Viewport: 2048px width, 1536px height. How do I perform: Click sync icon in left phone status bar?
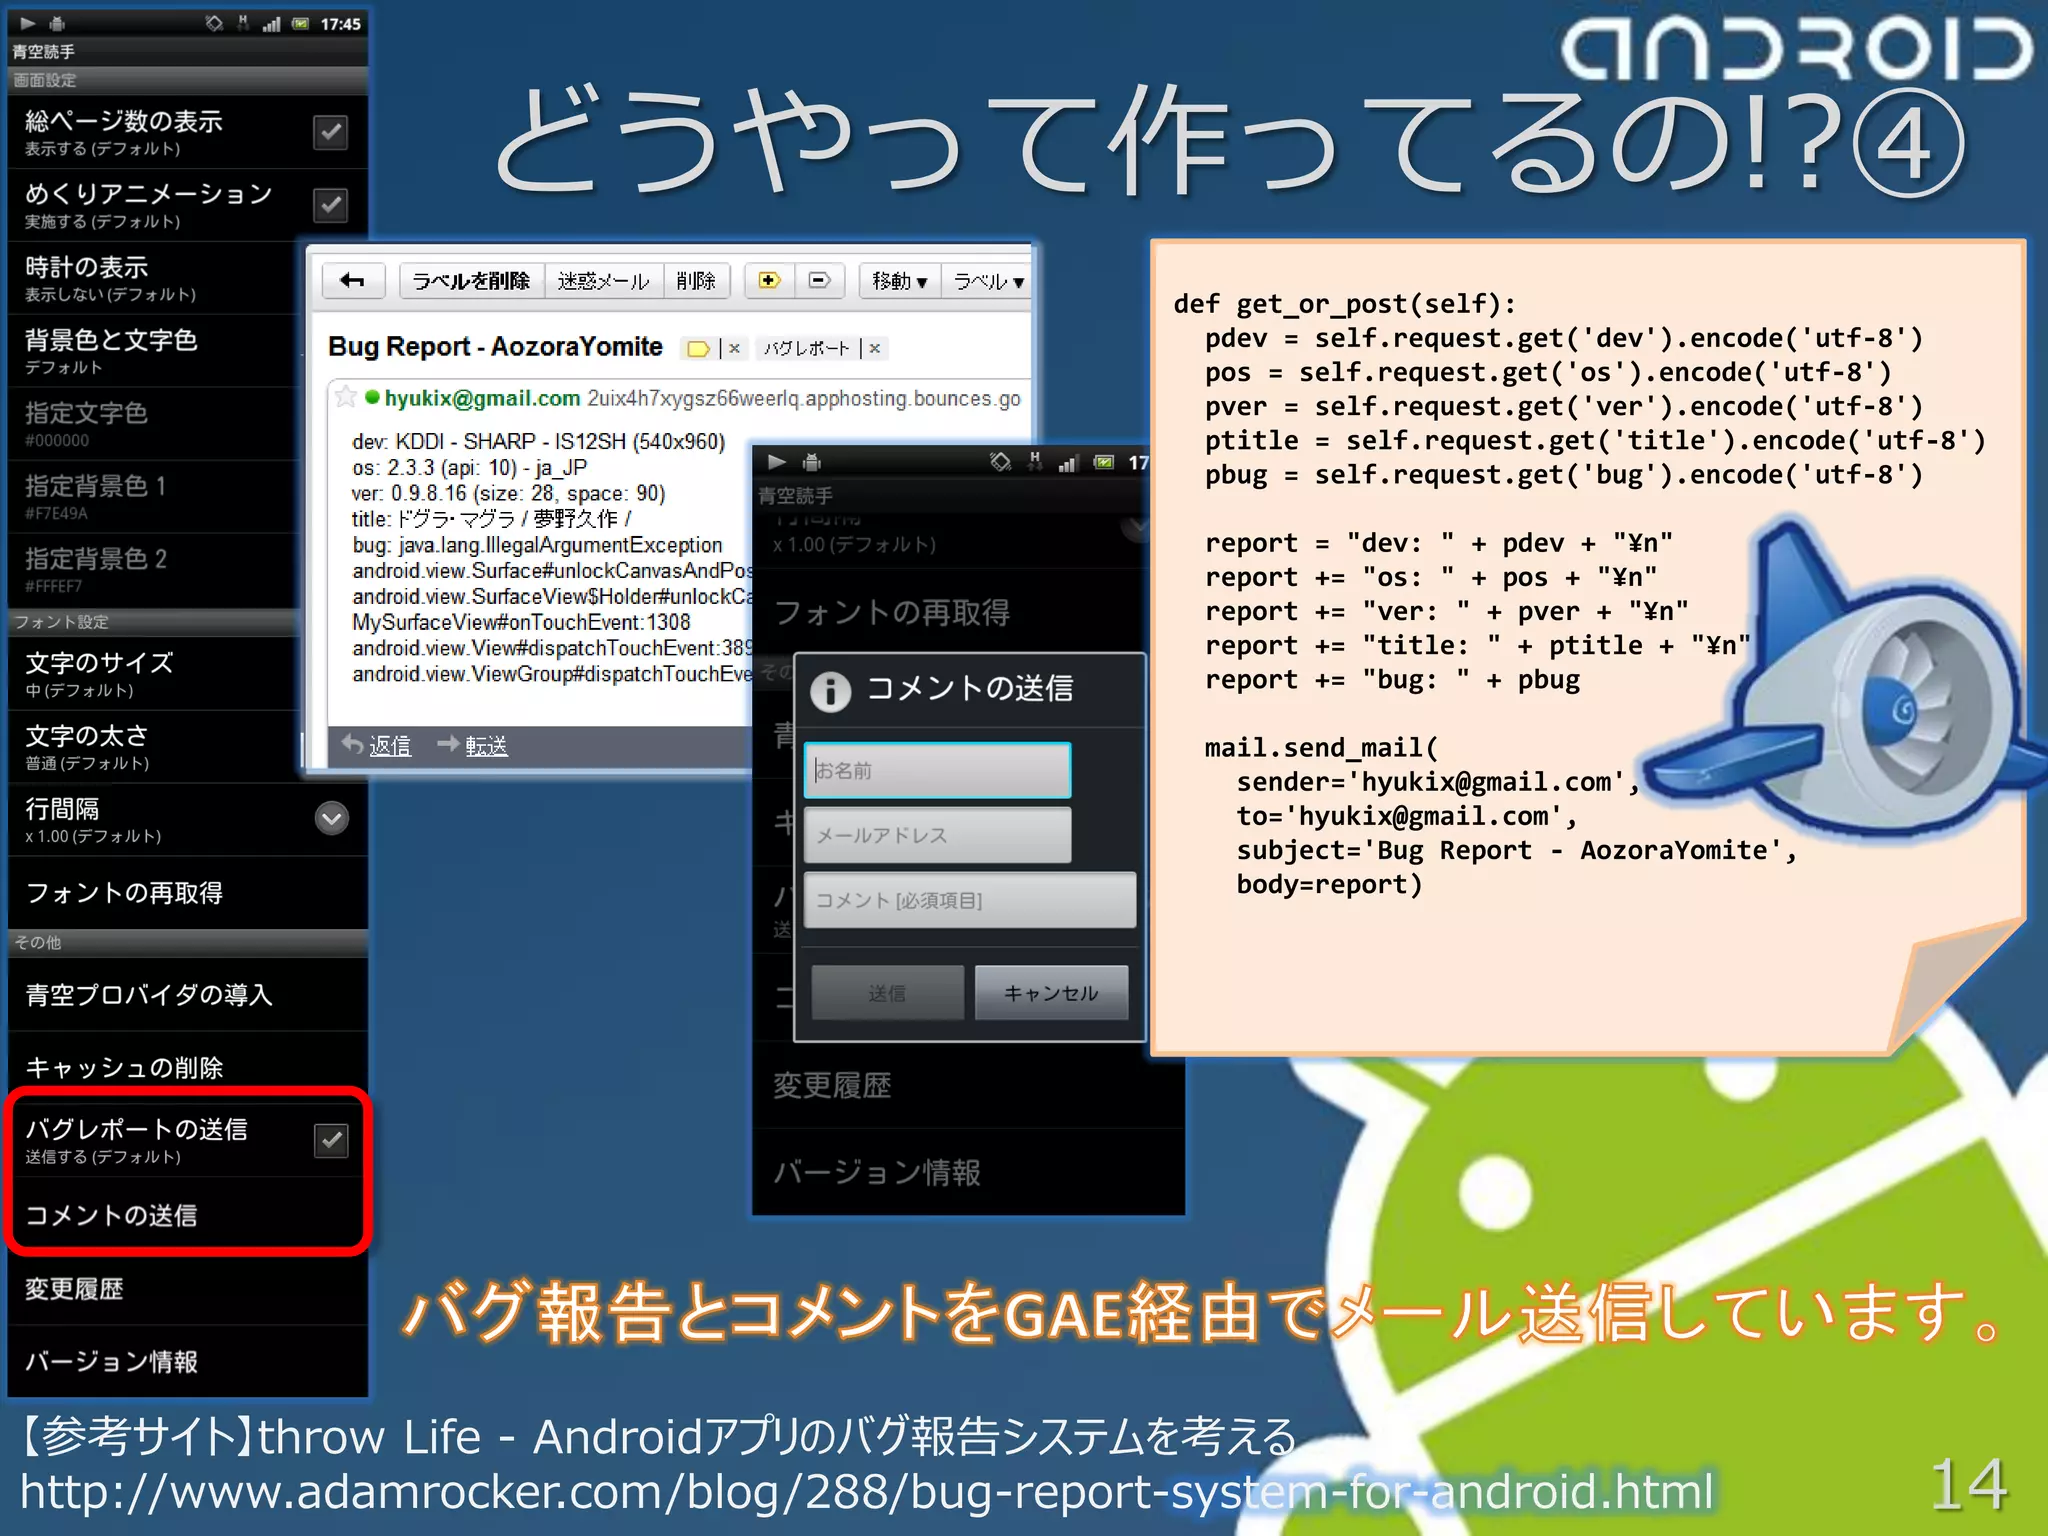pyautogui.click(x=214, y=23)
